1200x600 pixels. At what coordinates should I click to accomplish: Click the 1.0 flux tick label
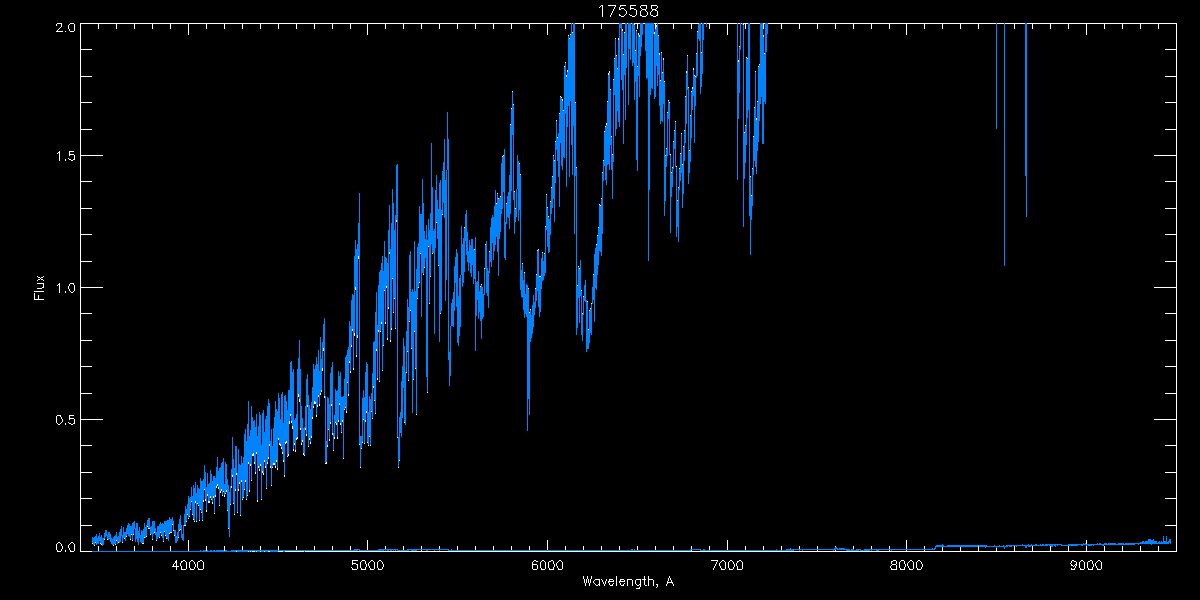pos(65,288)
